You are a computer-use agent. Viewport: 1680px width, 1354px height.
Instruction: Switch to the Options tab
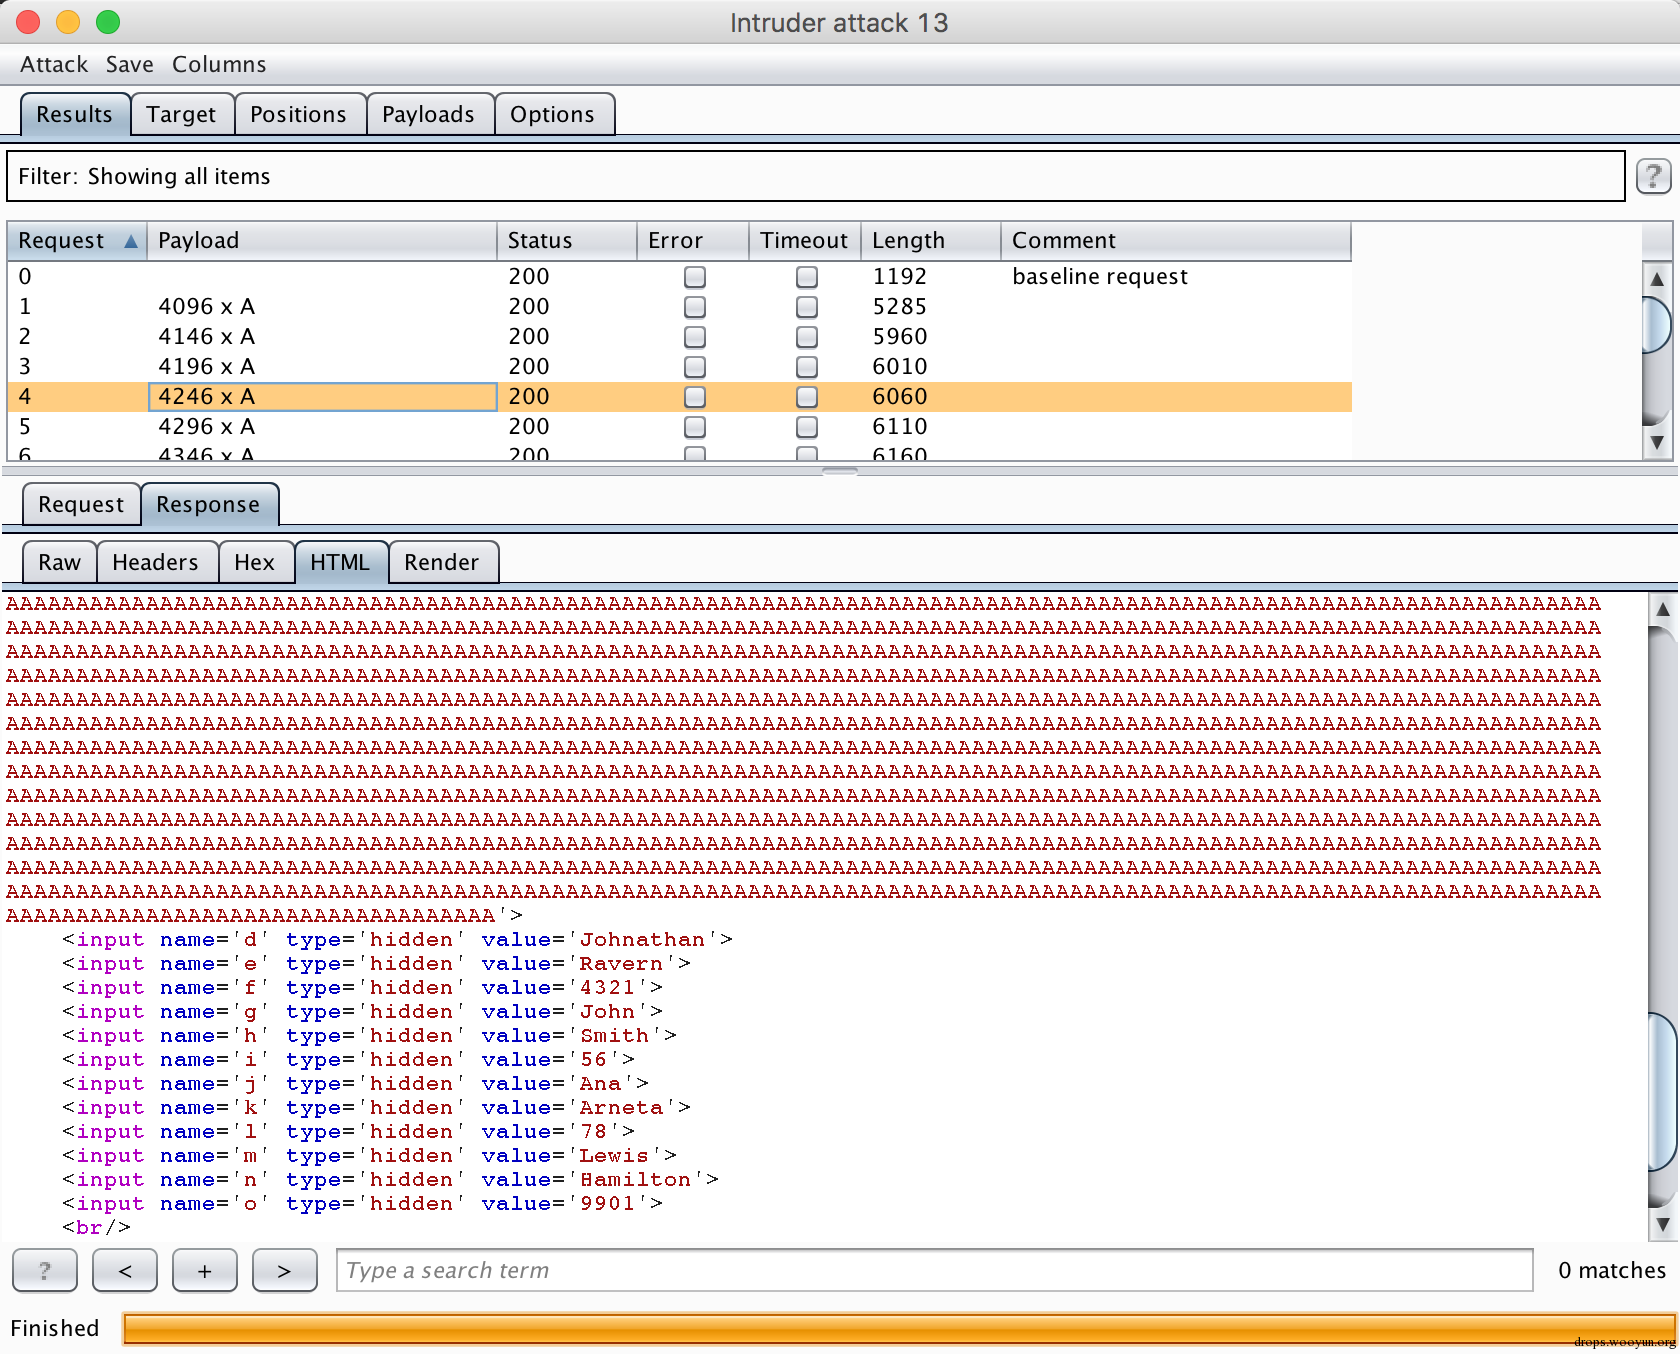553,114
